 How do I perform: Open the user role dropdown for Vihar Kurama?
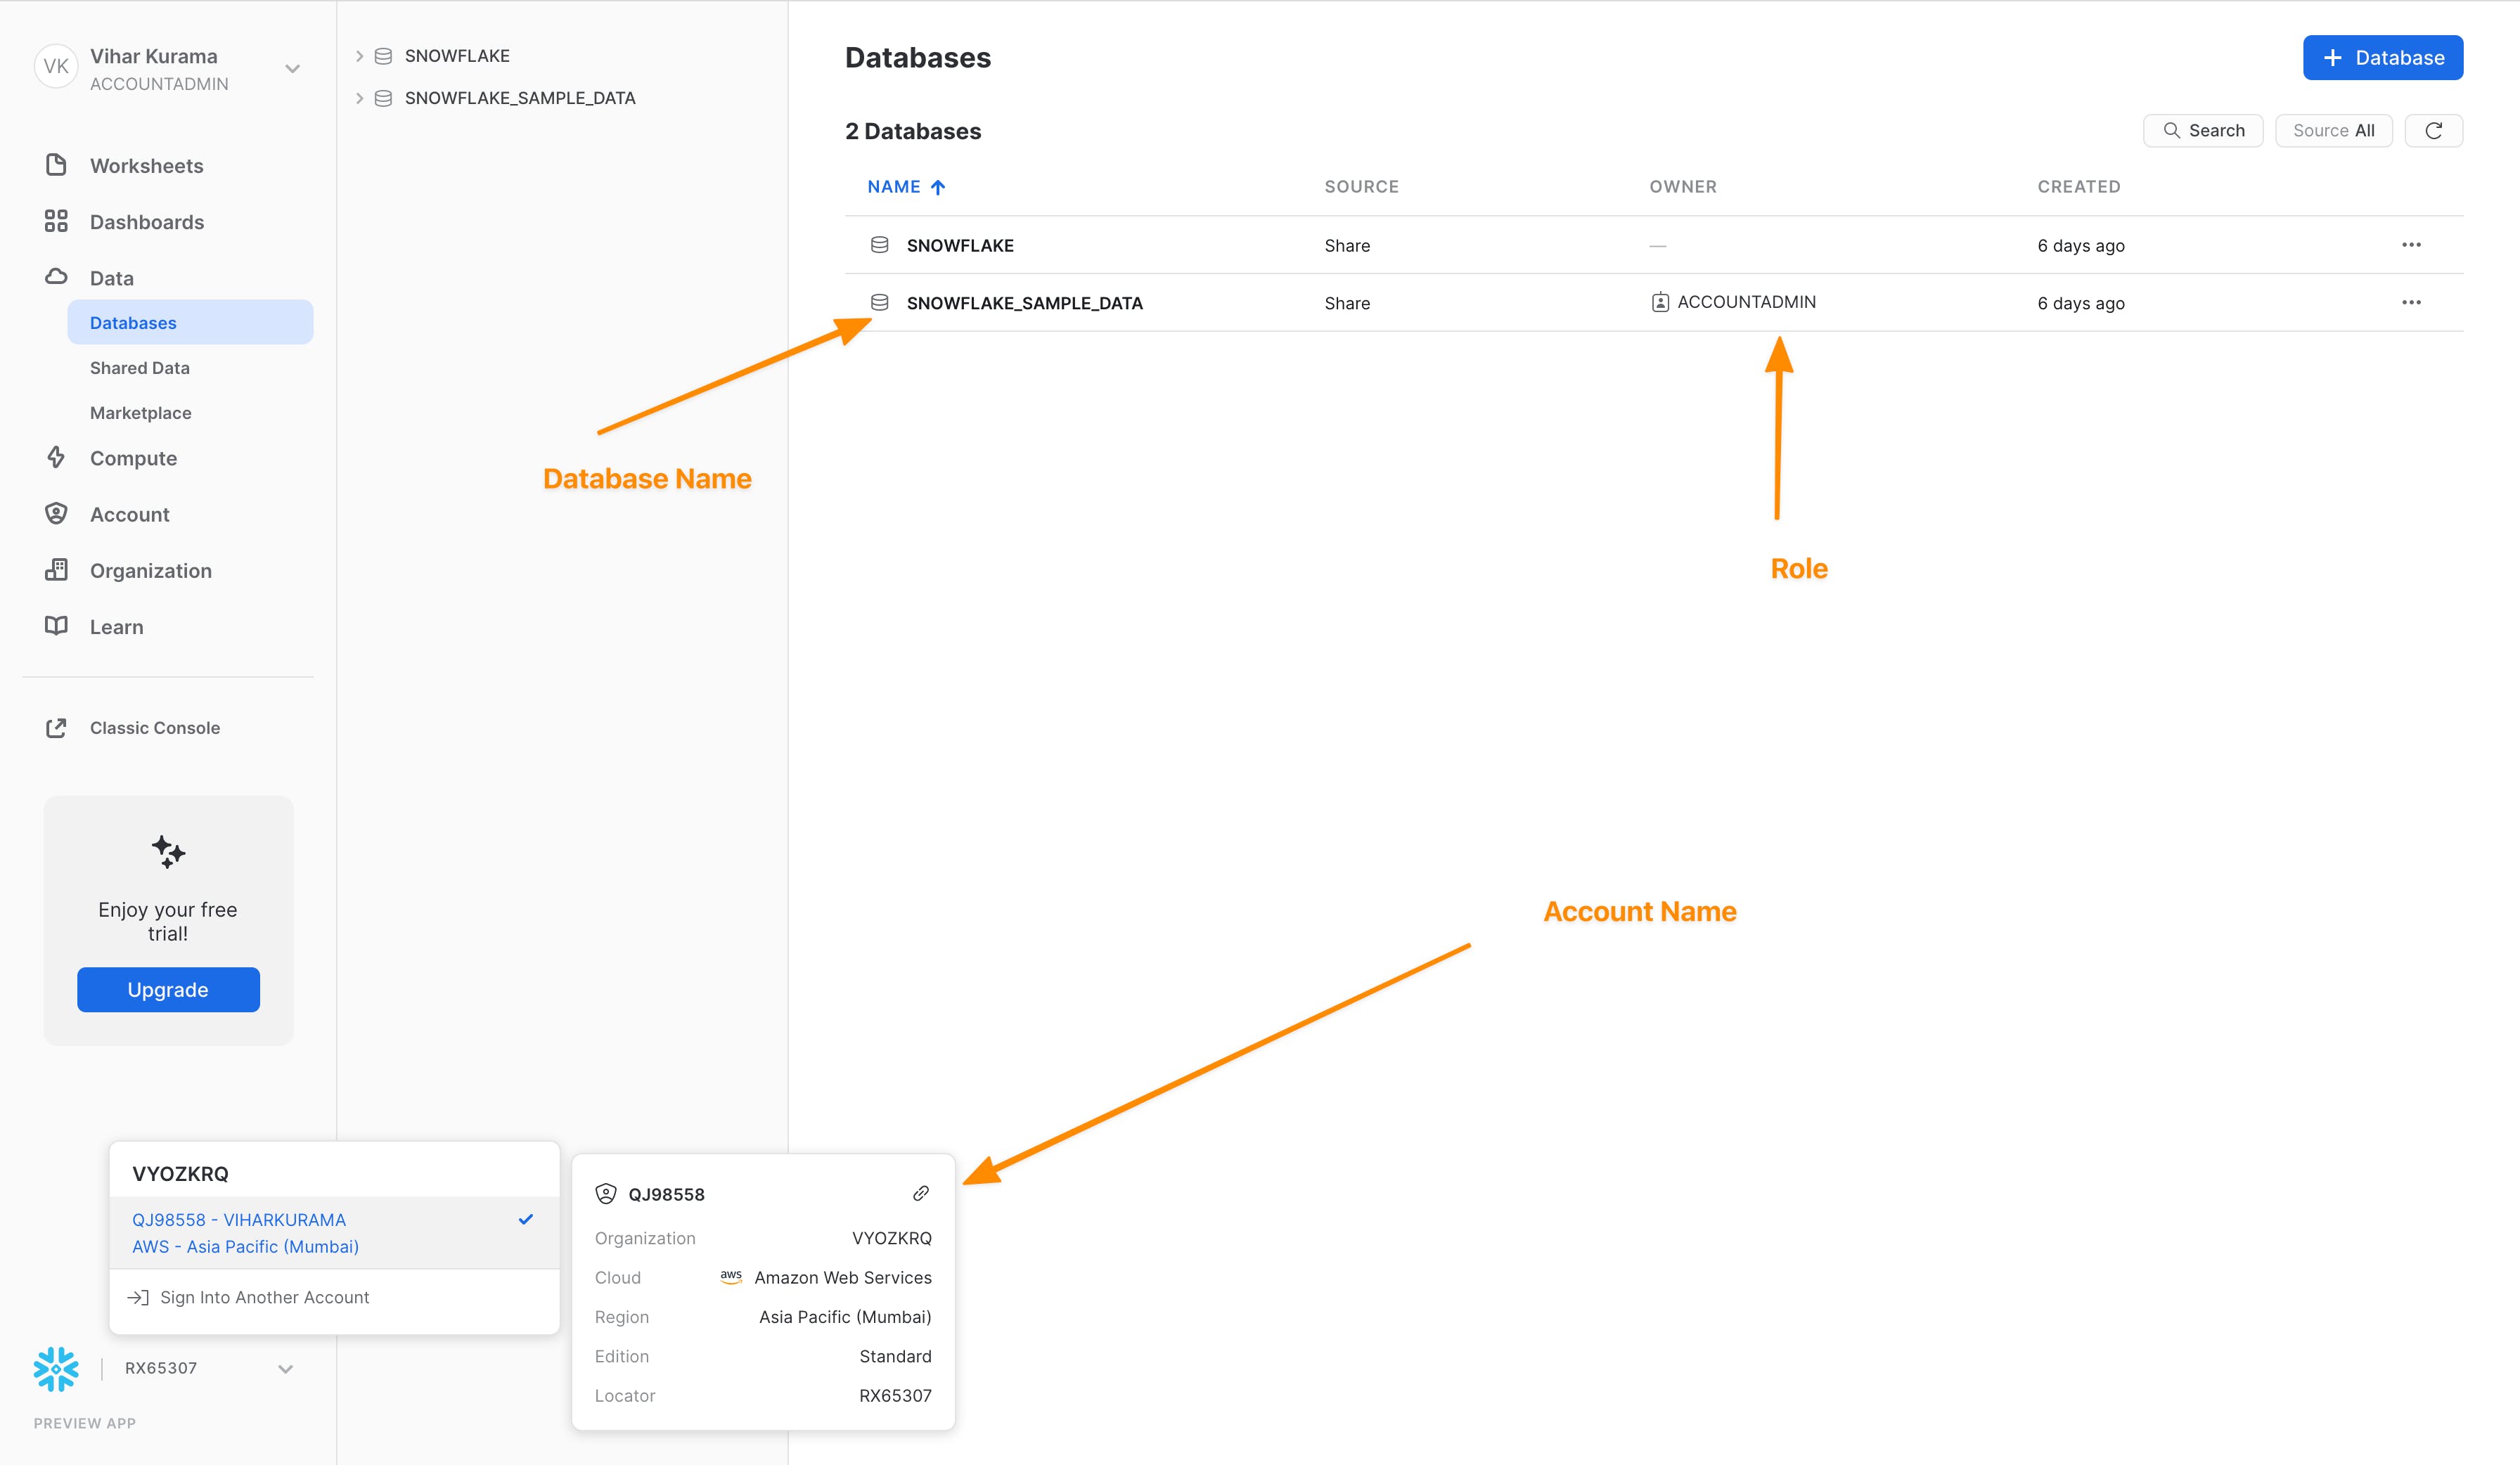292,69
